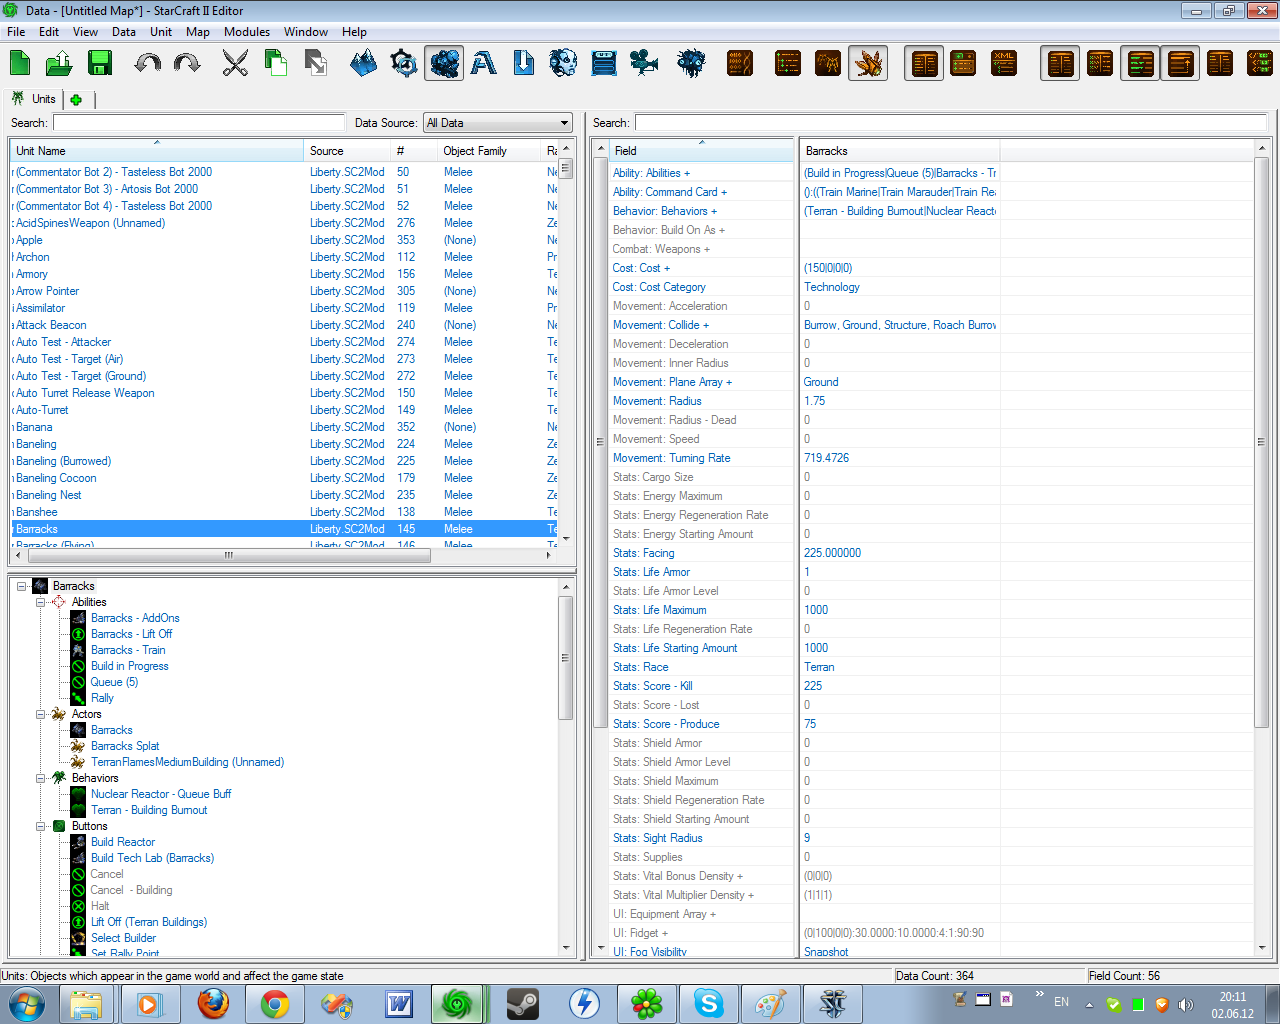
Task: Open the Import module down-arrow icon
Action: point(524,63)
